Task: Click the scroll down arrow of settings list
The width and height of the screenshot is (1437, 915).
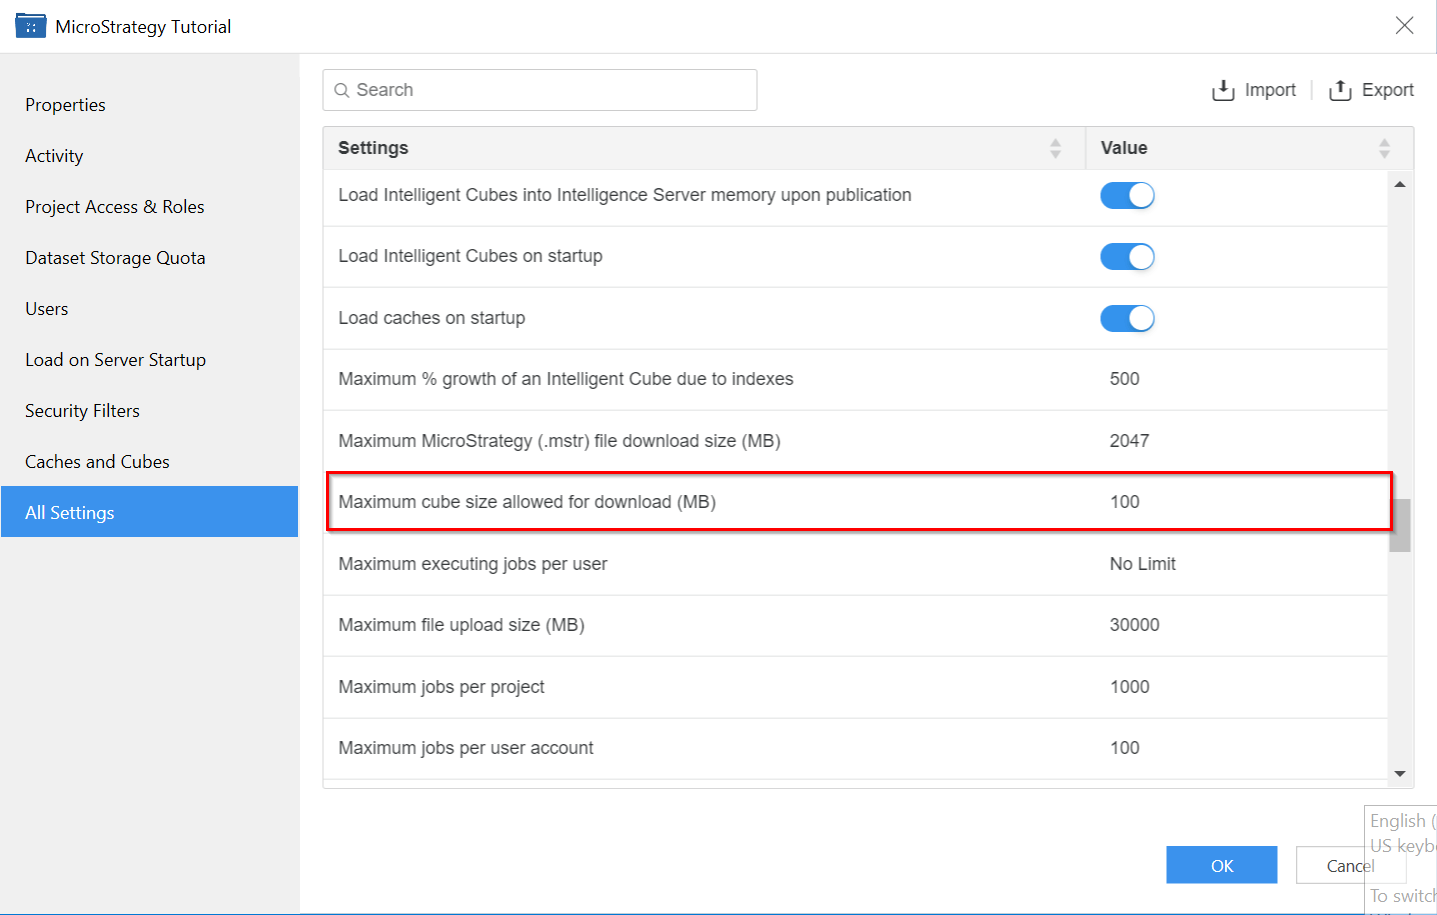Action: tap(1400, 774)
